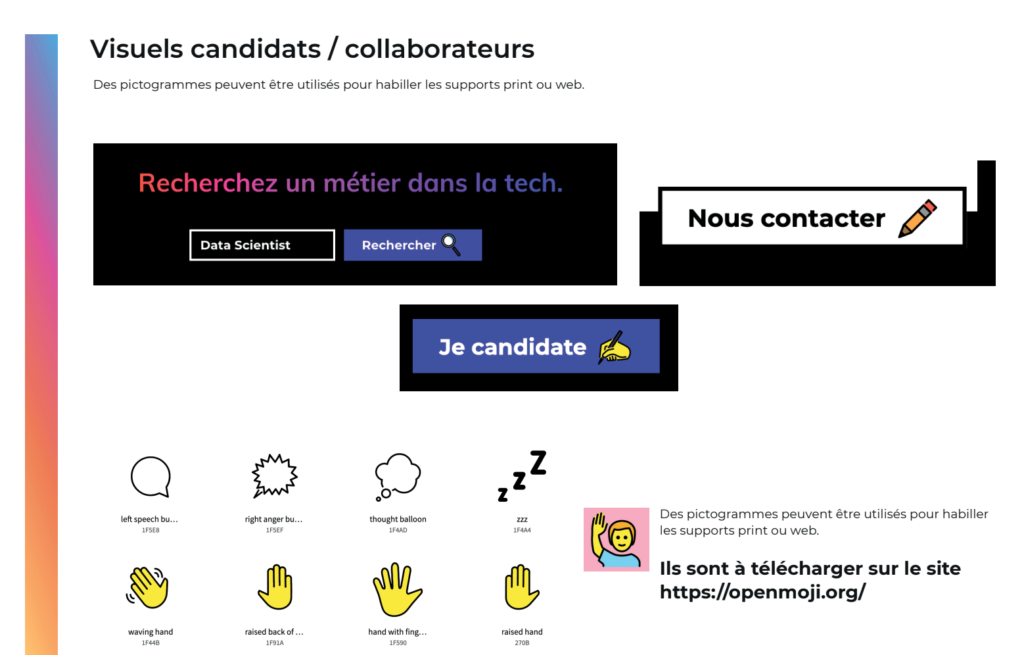Click the Recherchez un métier dans la tech heading
Screen dimensions: 1024x655
pos(350,184)
